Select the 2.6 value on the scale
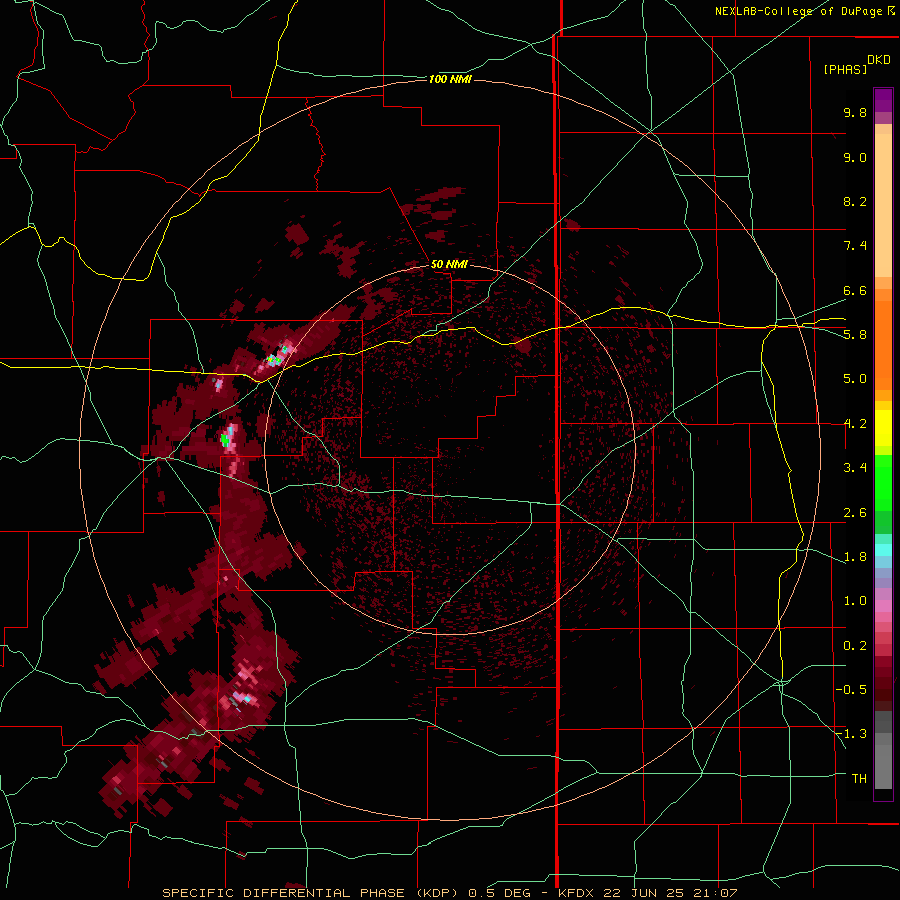This screenshot has height=900, width=900. point(855,513)
